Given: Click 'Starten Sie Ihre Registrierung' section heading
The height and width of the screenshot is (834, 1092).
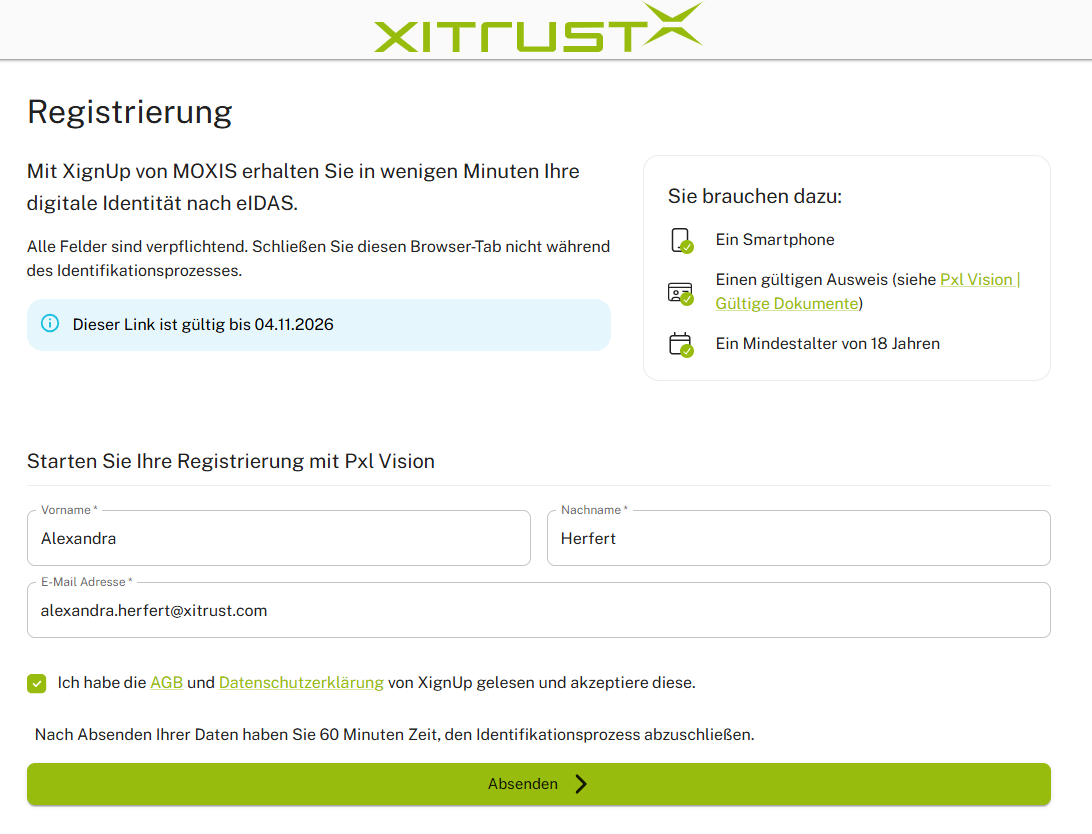Looking at the screenshot, I should [231, 461].
